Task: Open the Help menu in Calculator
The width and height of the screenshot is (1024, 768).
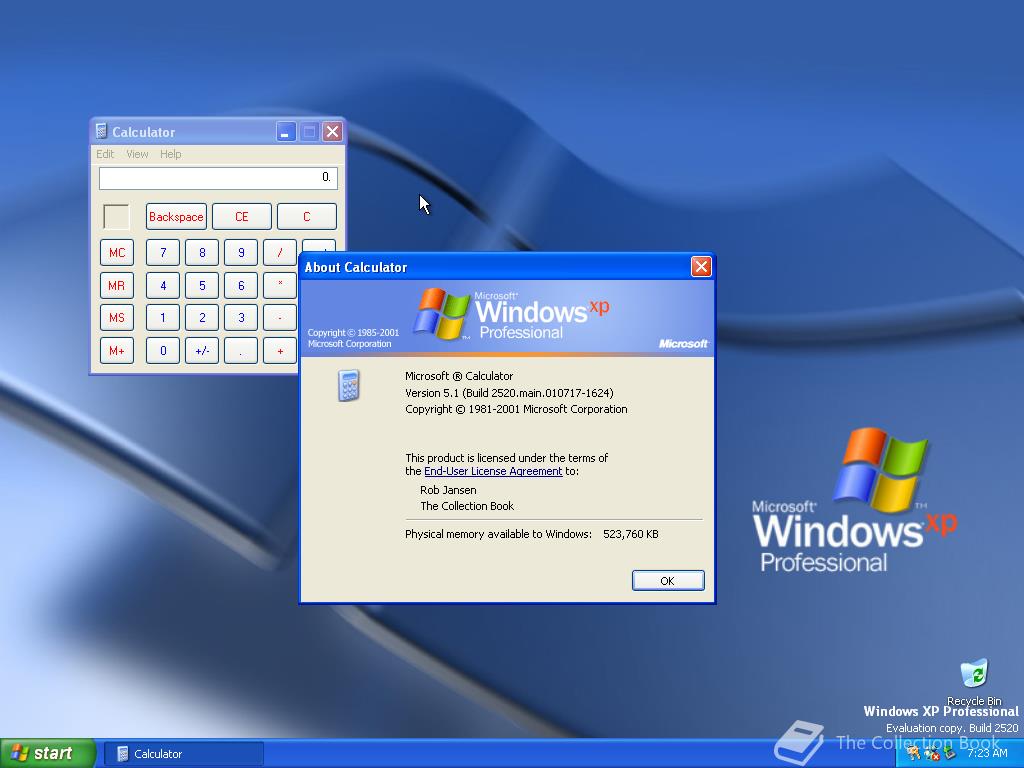Action: (170, 154)
